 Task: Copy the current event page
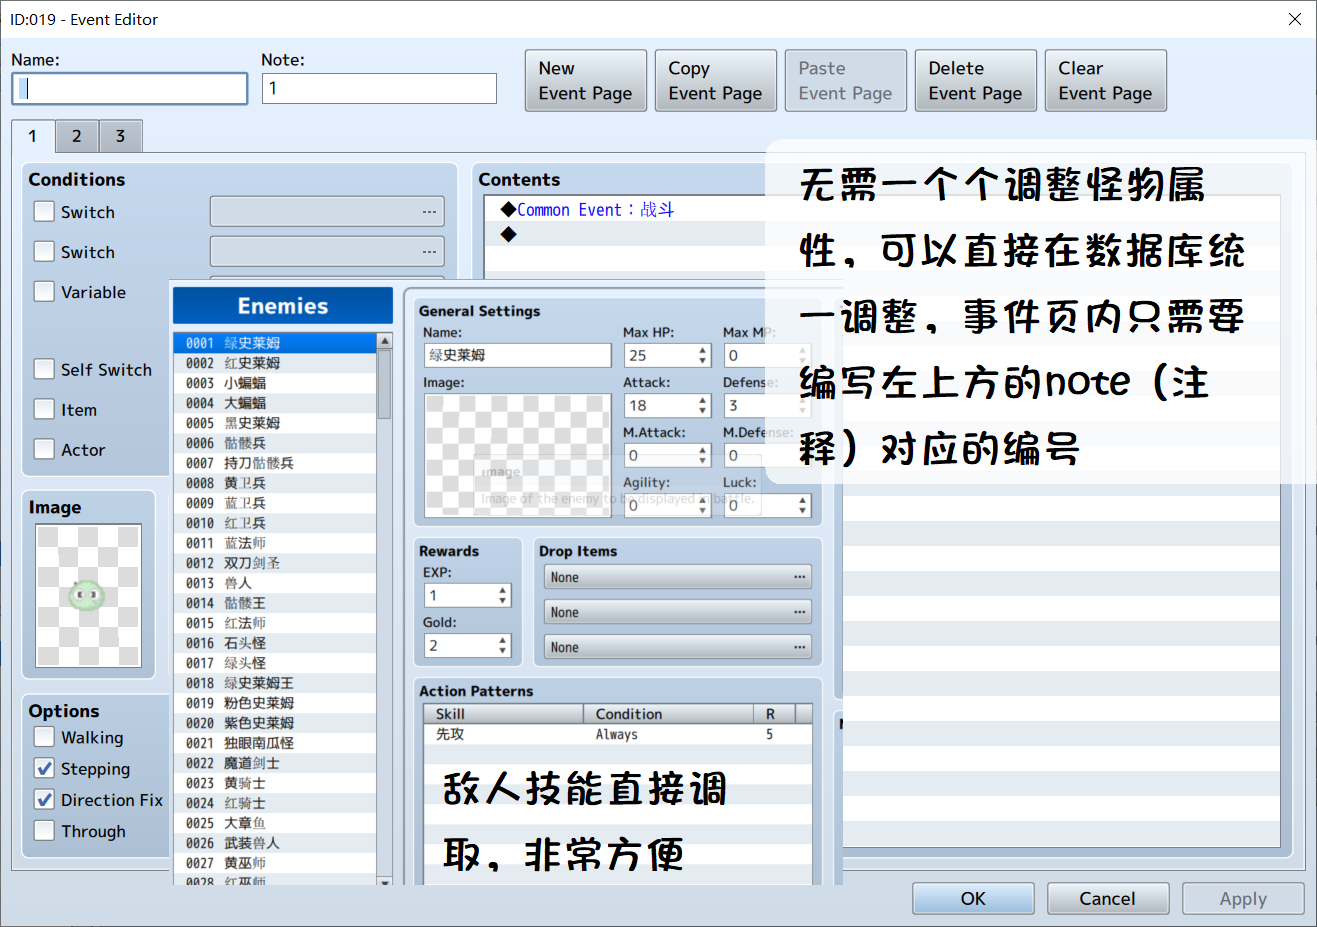(716, 81)
